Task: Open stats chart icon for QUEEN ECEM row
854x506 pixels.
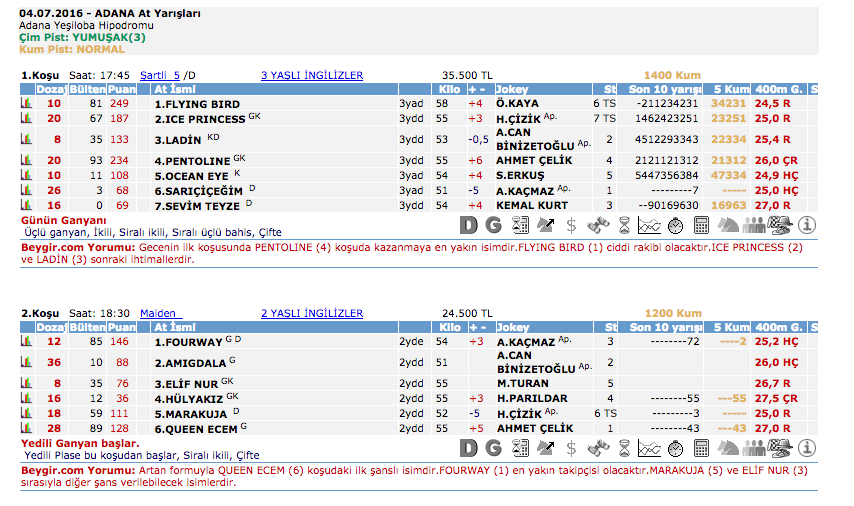Action: pos(27,428)
